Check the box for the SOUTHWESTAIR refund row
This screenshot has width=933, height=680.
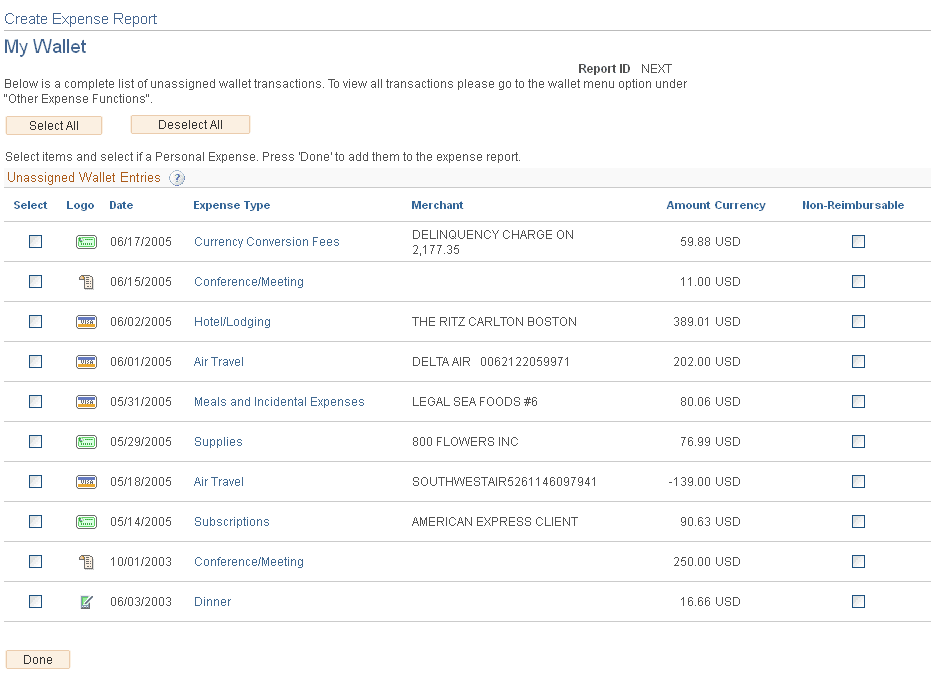[35, 481]
